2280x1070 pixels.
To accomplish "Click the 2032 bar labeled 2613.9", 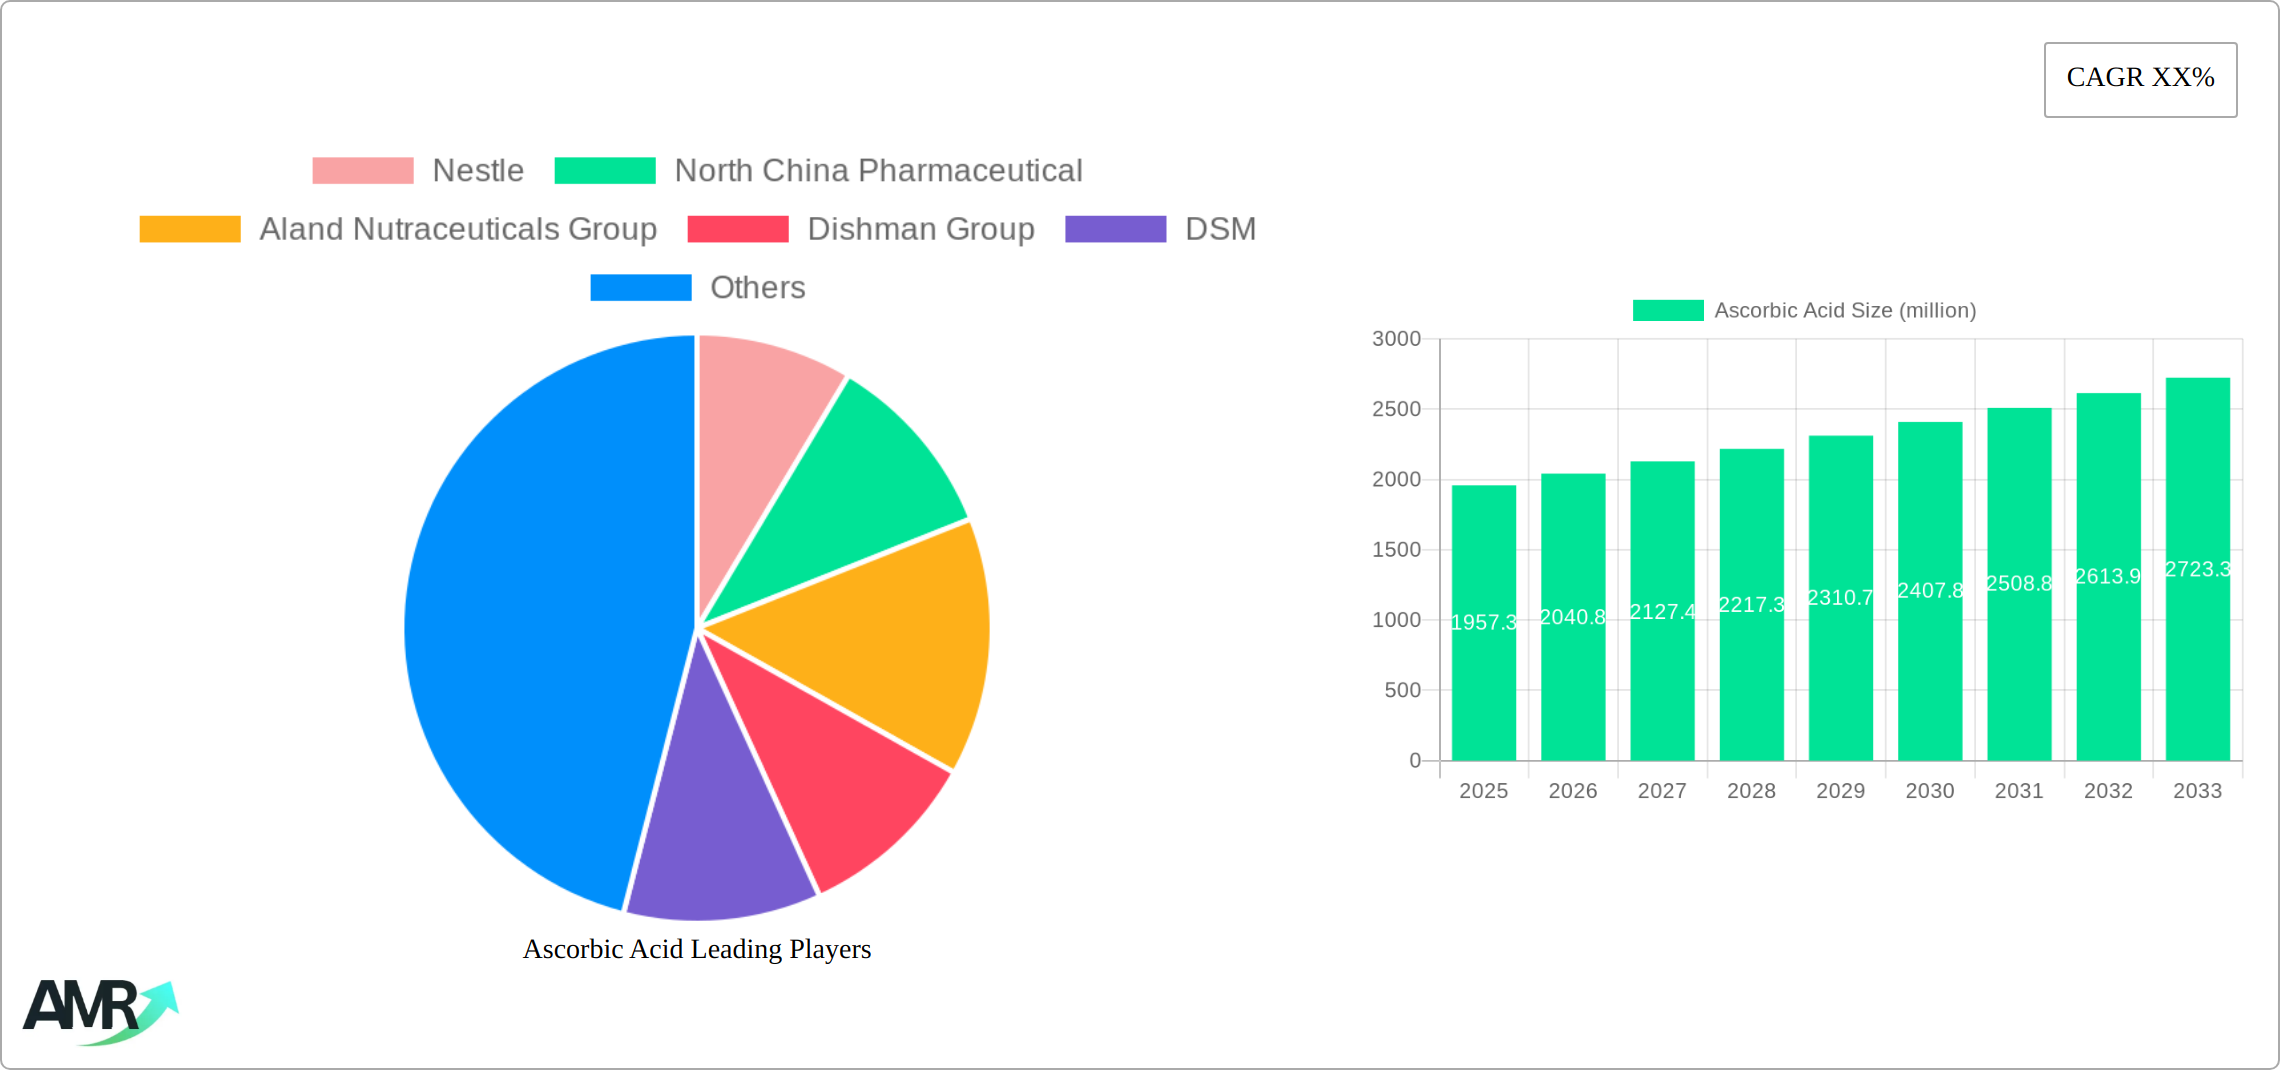I will [2109, 577].
